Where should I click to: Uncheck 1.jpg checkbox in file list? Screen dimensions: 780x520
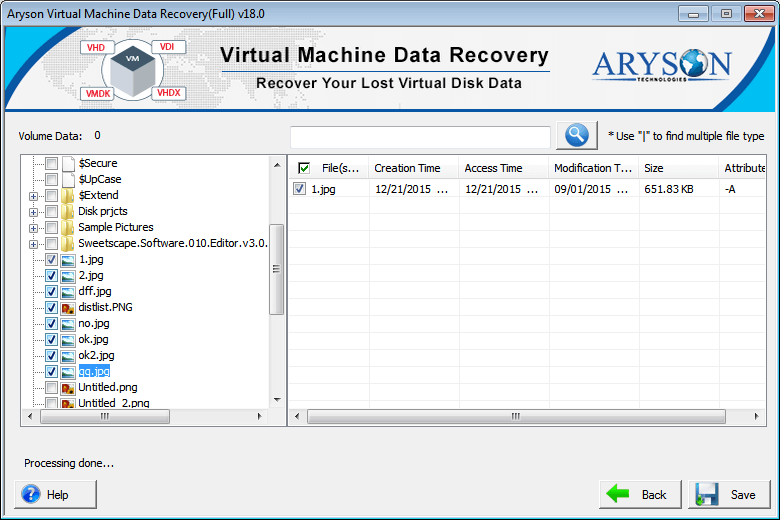click(299, 189)
